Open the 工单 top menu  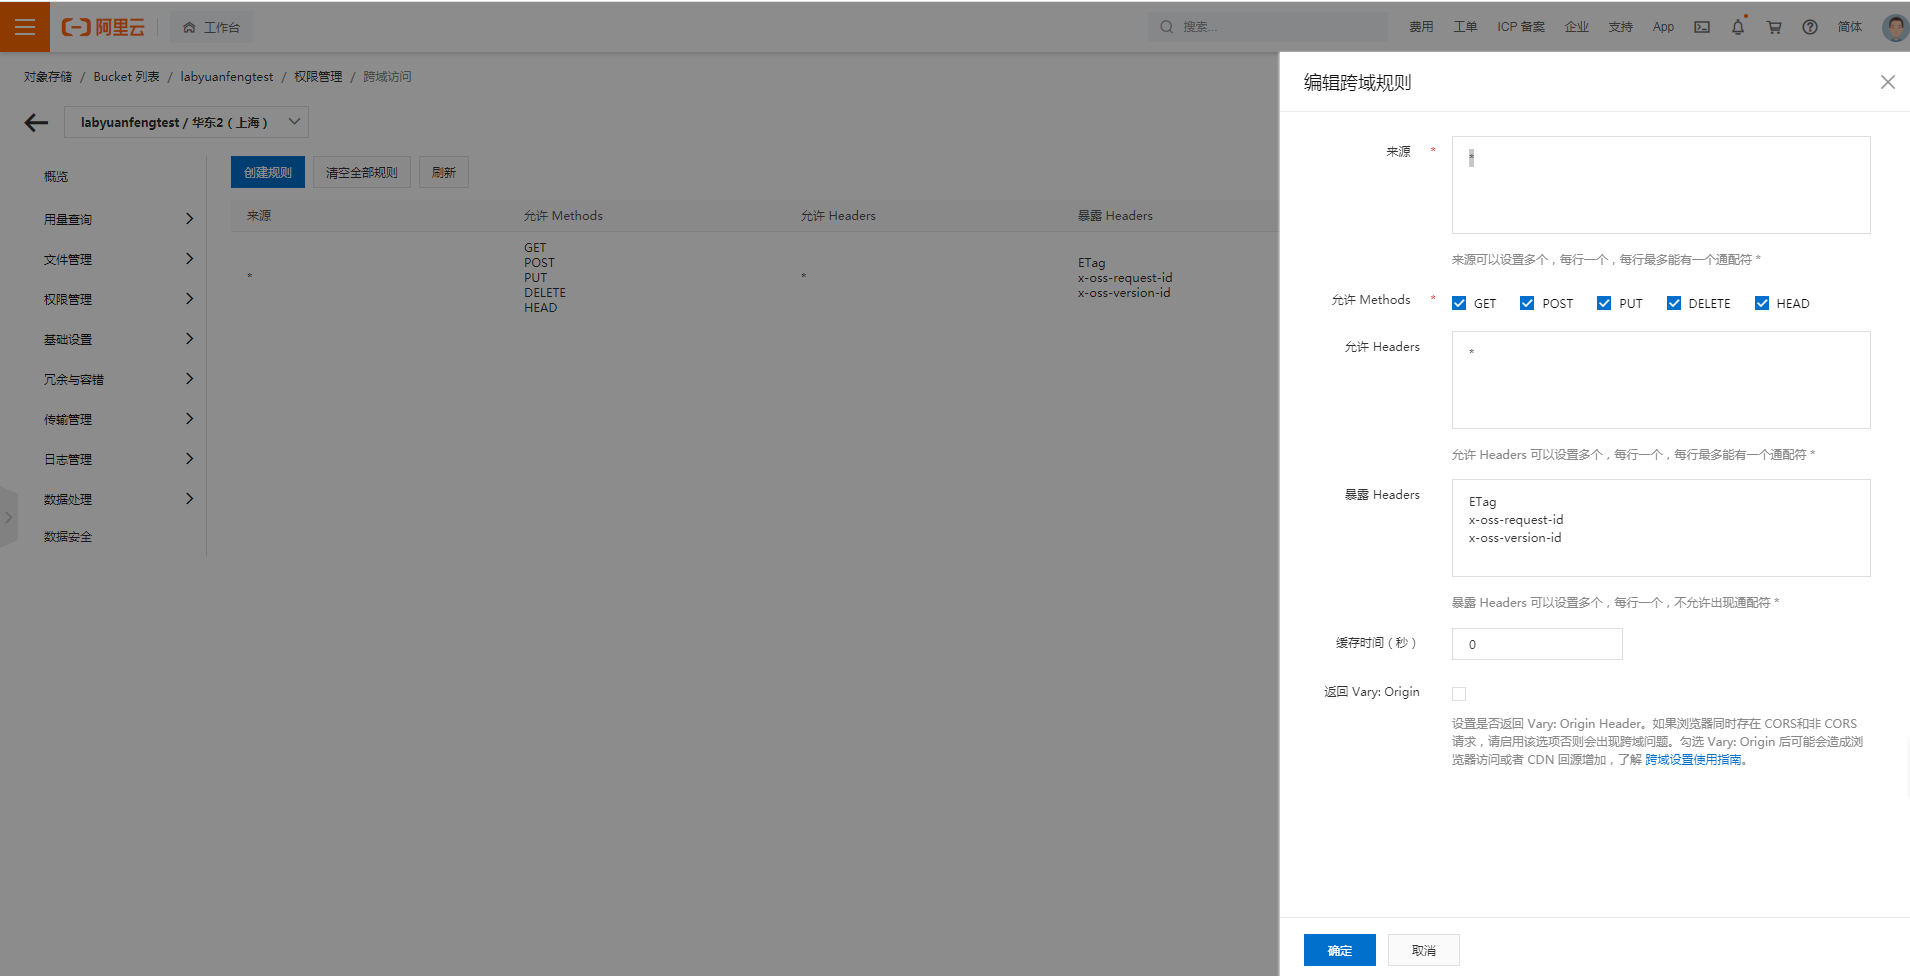coord(1465,27)
